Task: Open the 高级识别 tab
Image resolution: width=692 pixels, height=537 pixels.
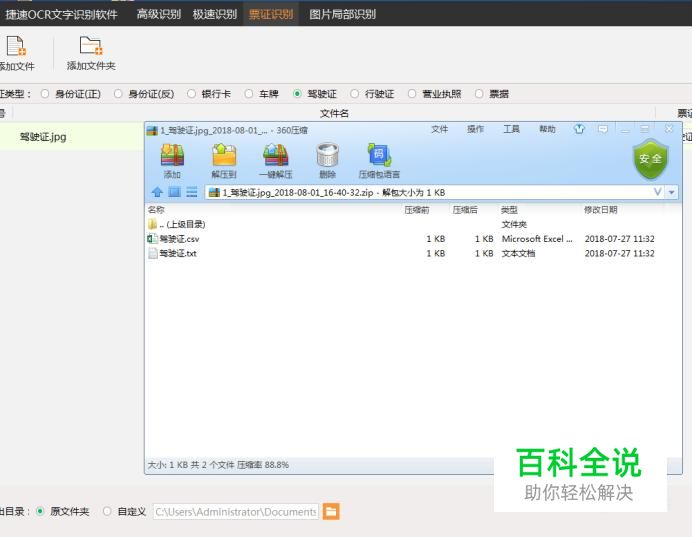Action: coord(159,15)
